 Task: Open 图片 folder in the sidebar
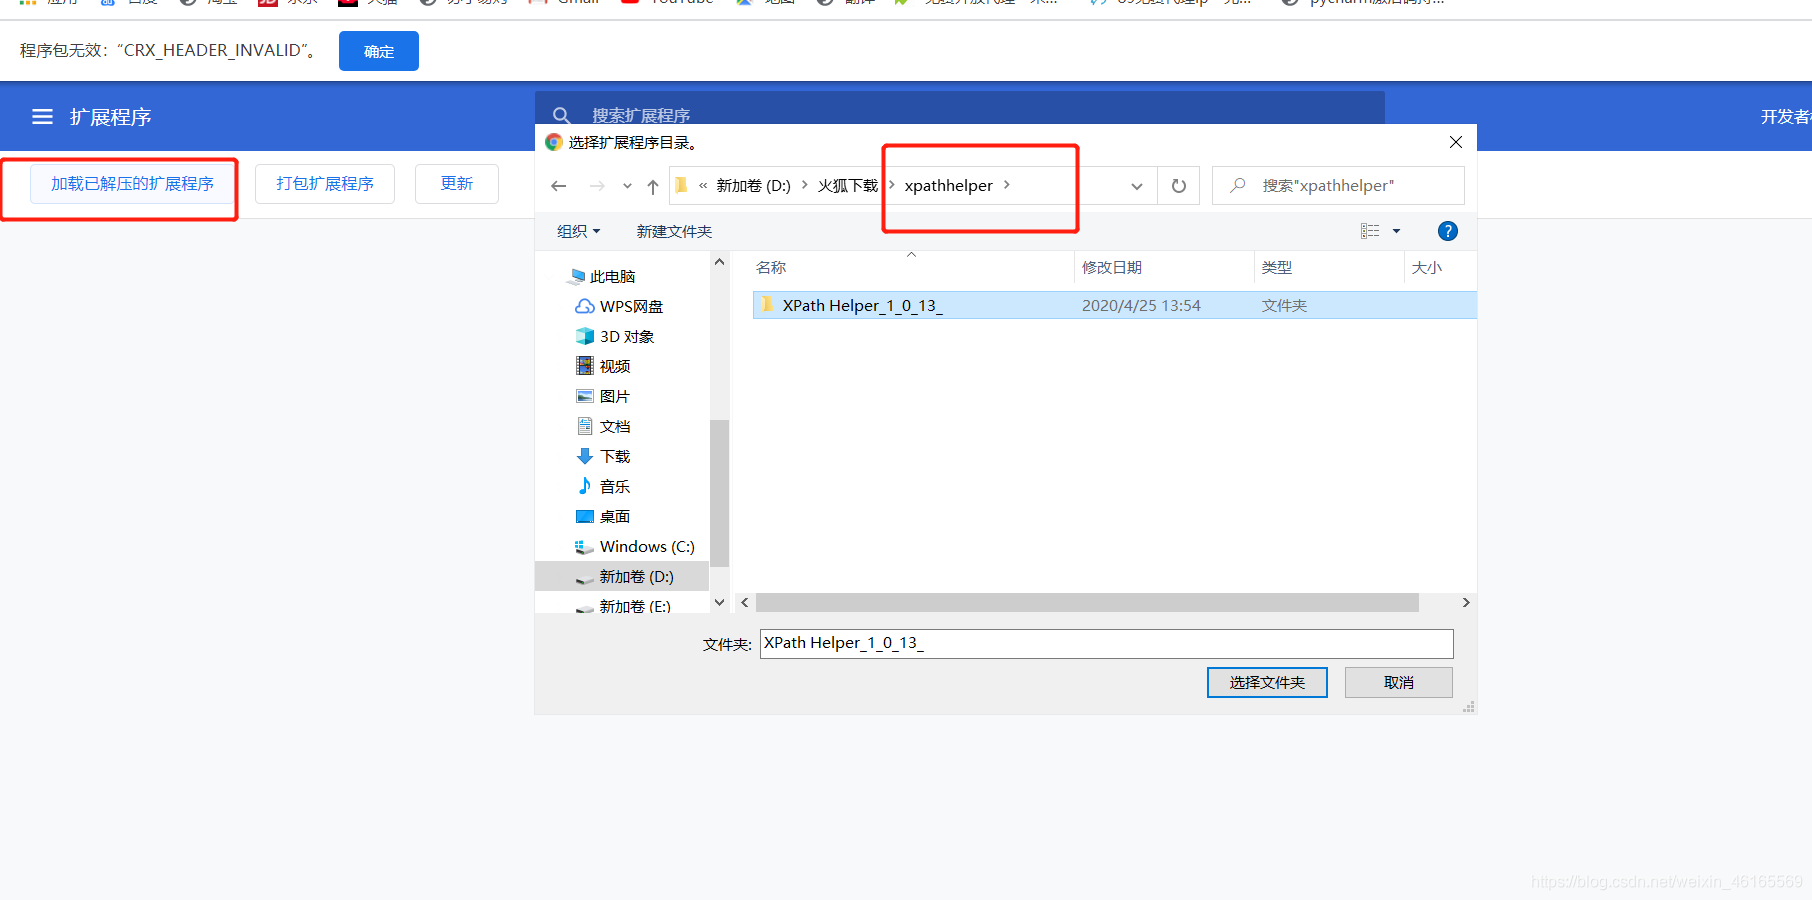click(603, 396)
